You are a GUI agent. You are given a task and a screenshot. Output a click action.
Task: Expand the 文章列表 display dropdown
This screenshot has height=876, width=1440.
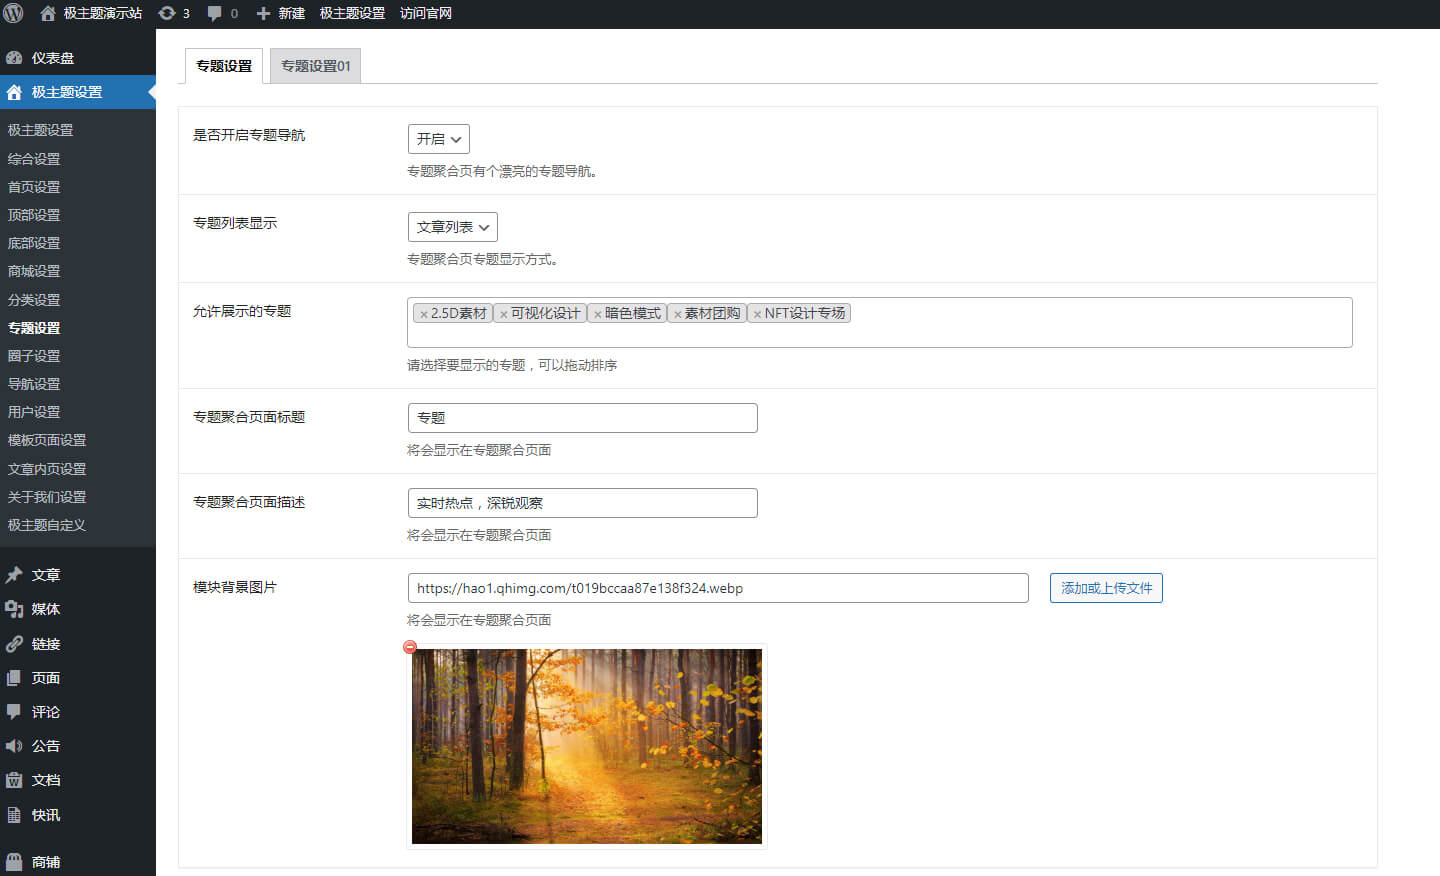click(452, 227)
